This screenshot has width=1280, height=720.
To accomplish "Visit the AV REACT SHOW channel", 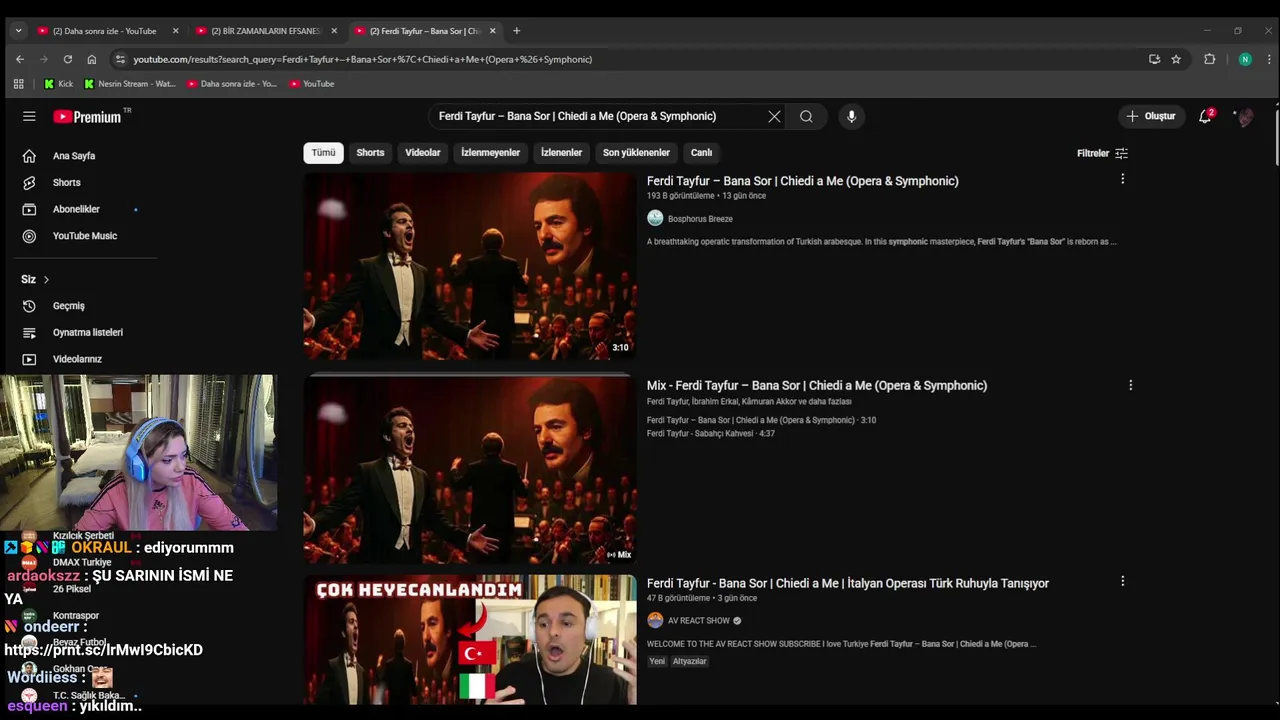I will coord(698,621).
